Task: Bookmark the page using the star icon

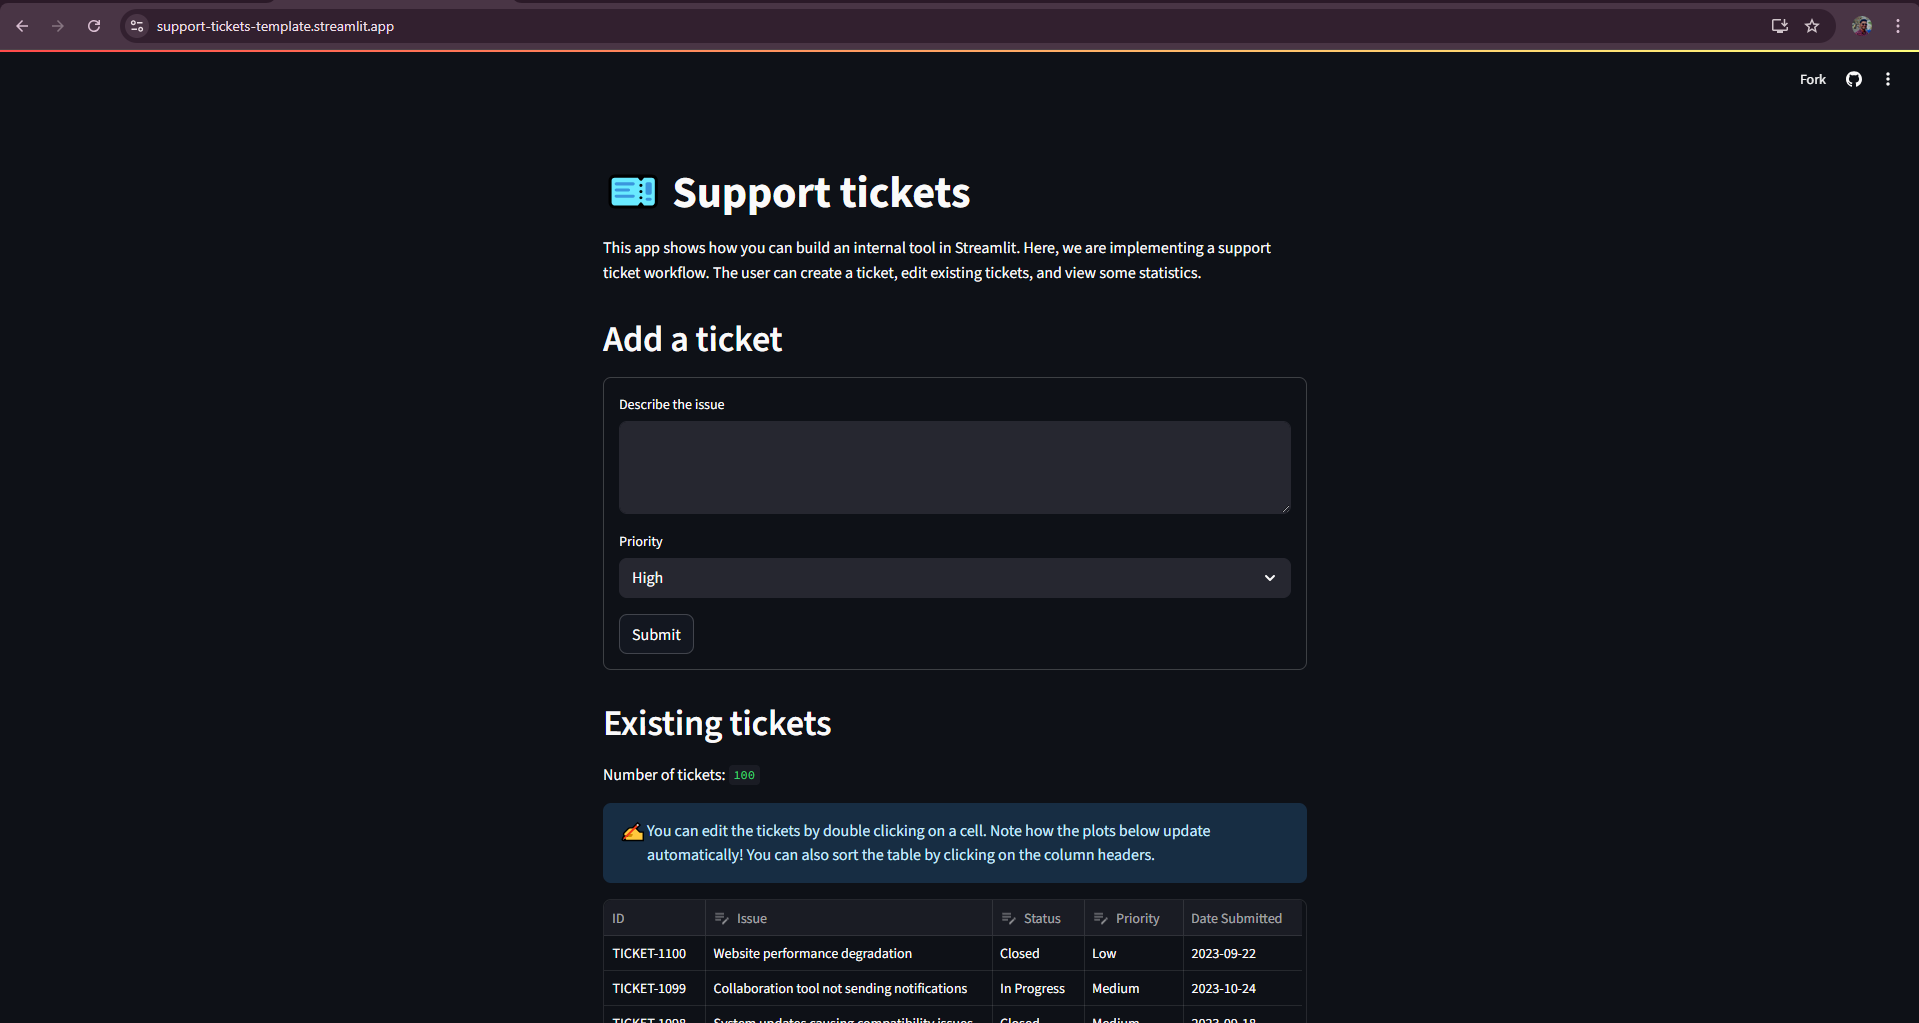Action: click(1813, 26)
